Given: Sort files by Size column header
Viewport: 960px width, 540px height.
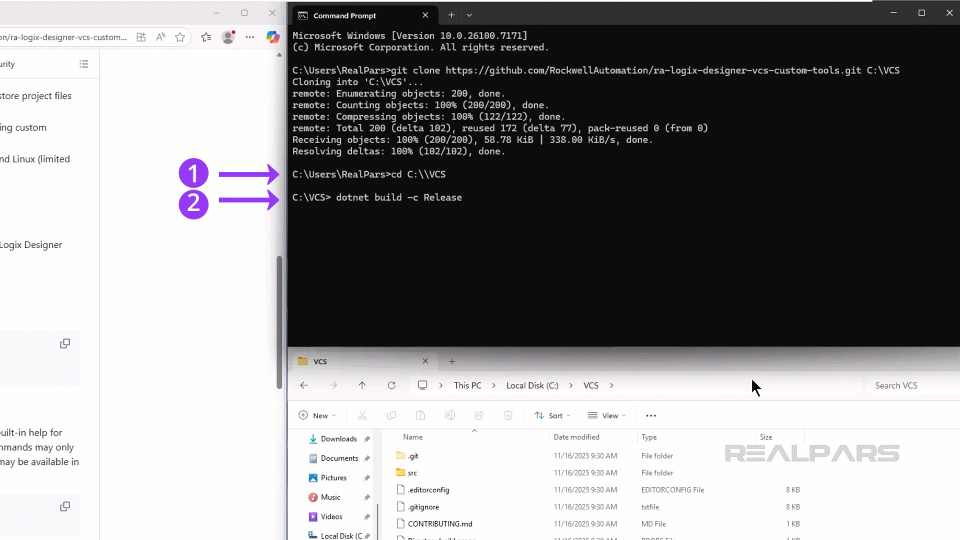Looking at the screenshot, I should pyautogui.click(x=766, y=437).
